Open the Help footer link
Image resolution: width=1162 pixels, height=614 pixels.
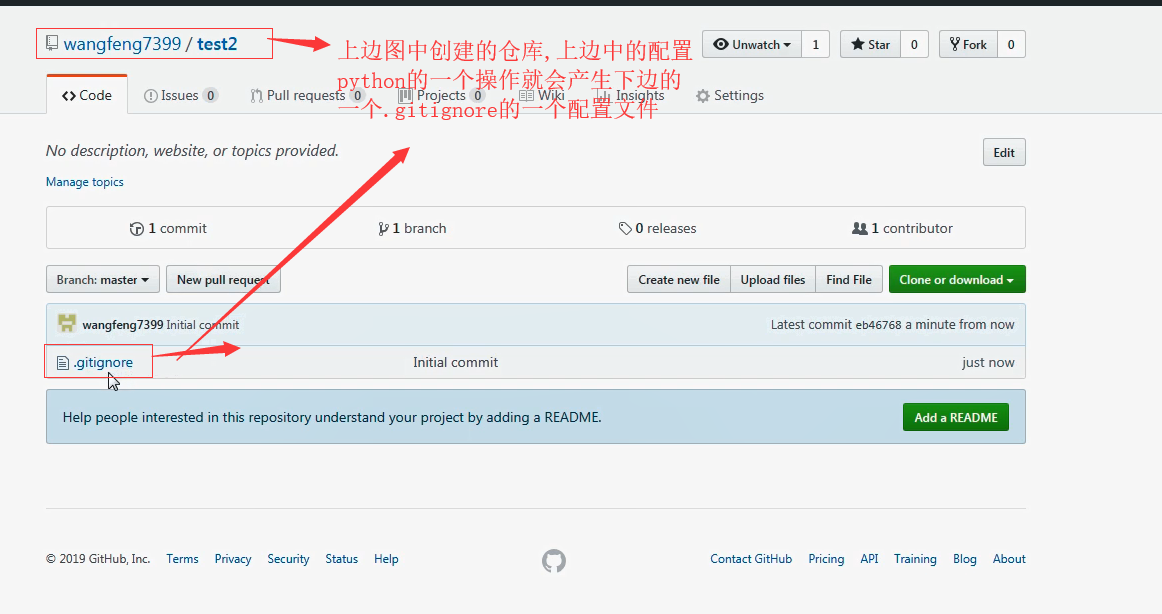(x=386, y=558)
